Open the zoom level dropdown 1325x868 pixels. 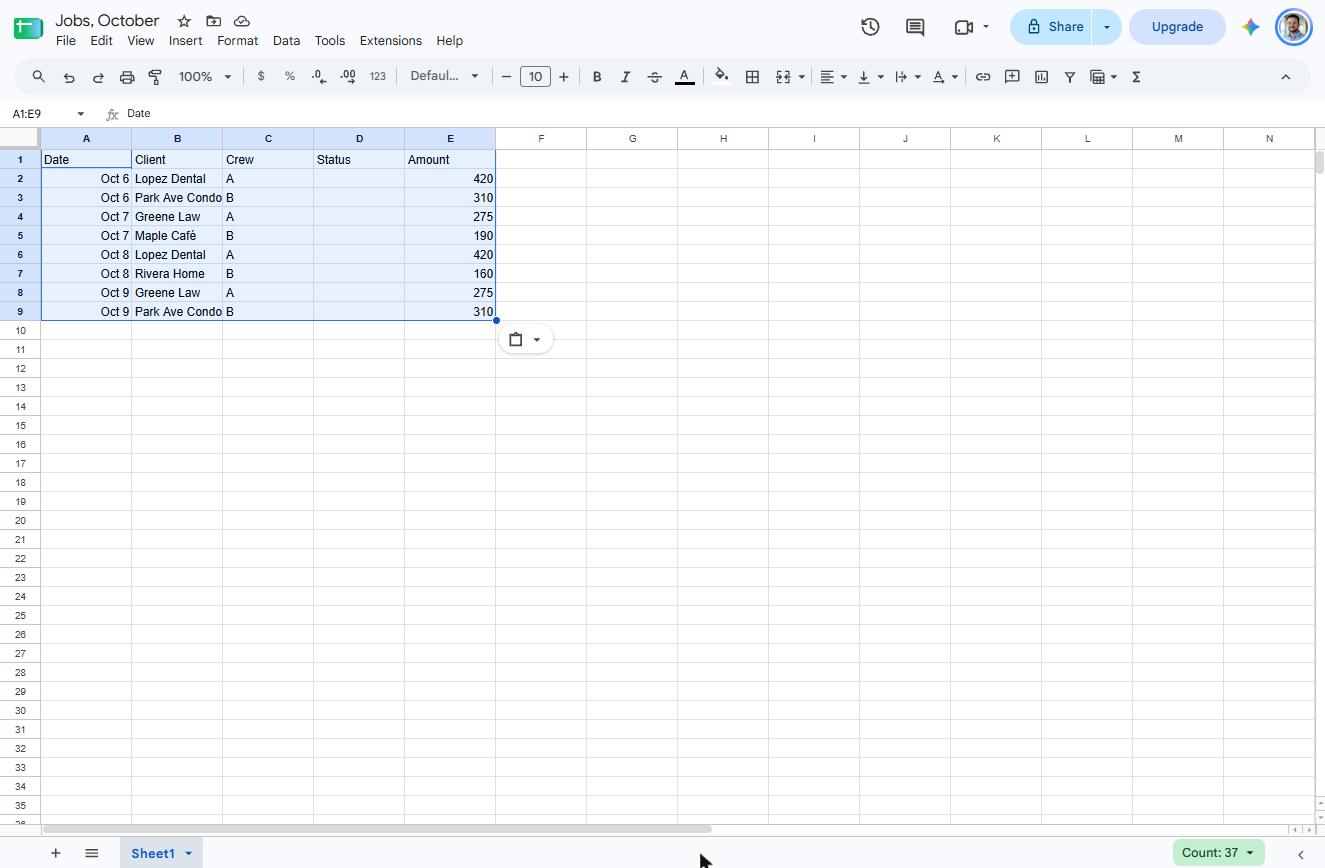[205, 77]
